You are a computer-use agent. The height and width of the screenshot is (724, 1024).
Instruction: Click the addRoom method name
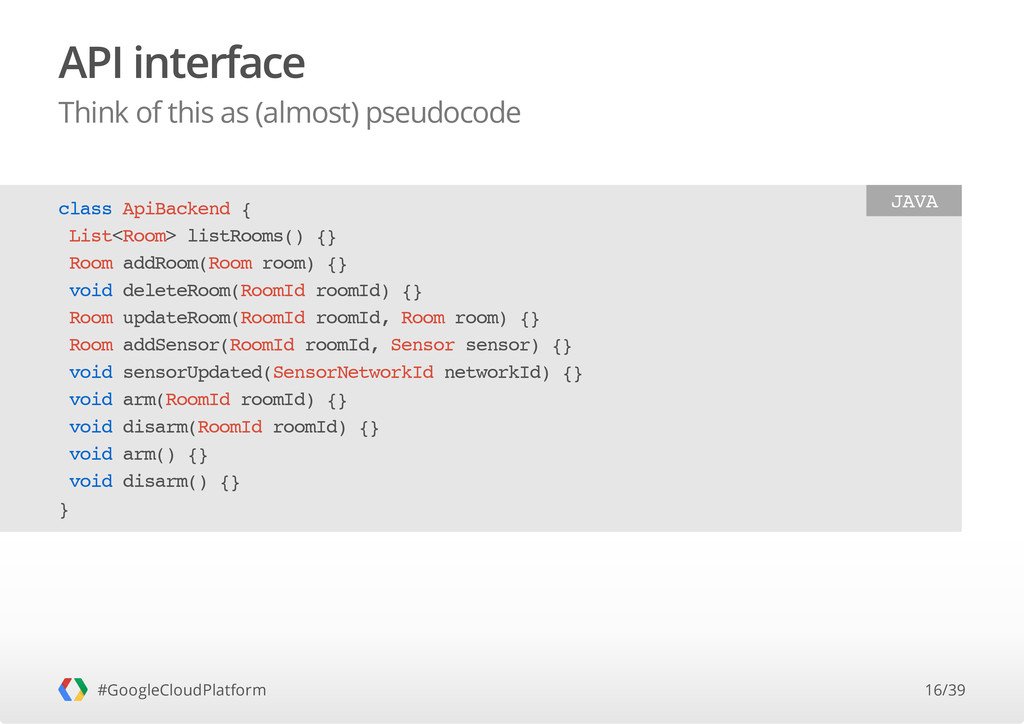[160, 264]
